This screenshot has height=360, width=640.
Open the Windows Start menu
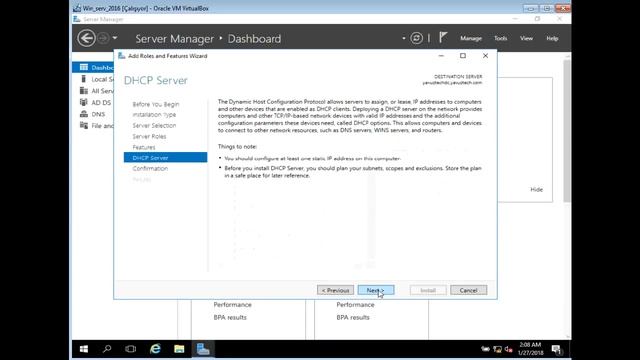(x=84, y=349)
